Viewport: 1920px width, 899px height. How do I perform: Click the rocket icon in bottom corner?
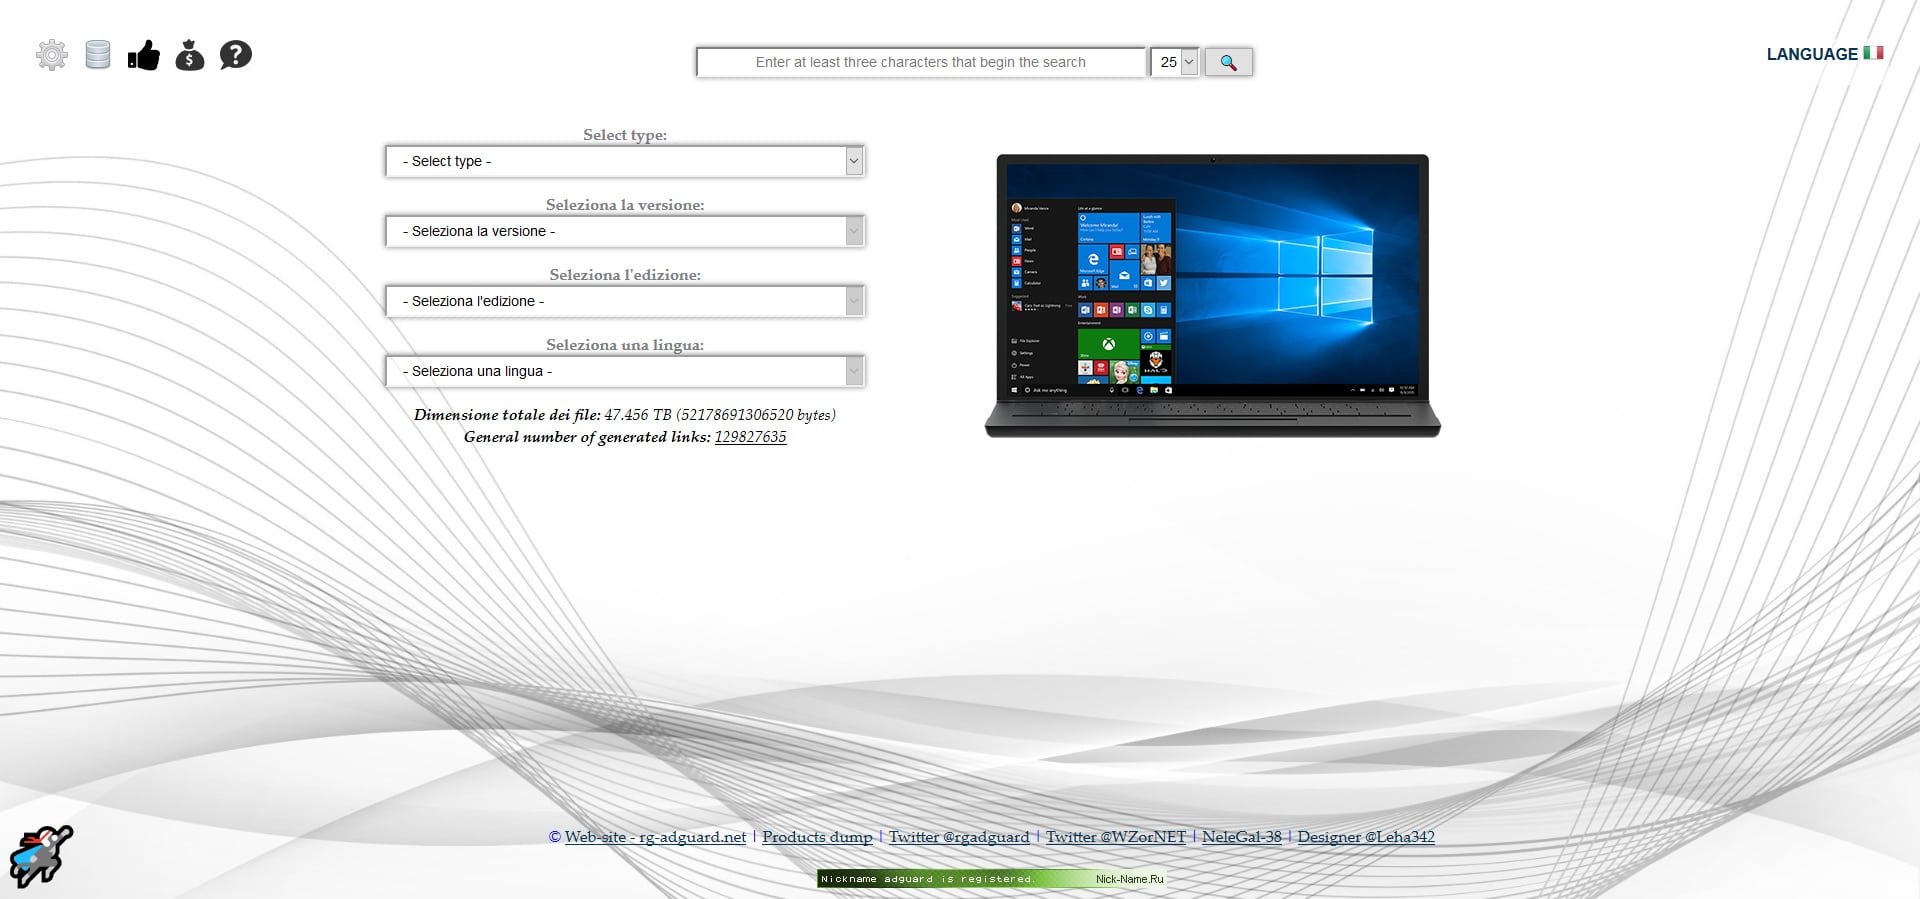pos(41,856)
